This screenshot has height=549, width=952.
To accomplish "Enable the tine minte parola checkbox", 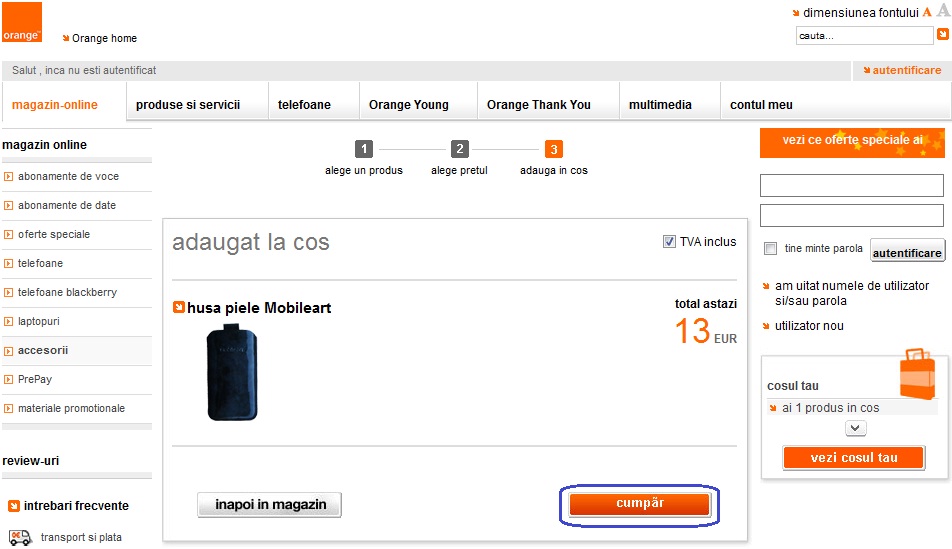I will coord(770,248).
